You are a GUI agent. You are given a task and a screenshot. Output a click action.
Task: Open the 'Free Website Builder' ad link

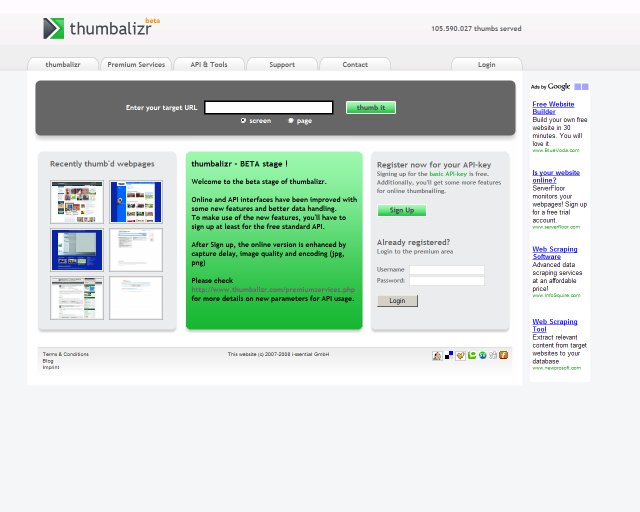[x=553, y=108]
